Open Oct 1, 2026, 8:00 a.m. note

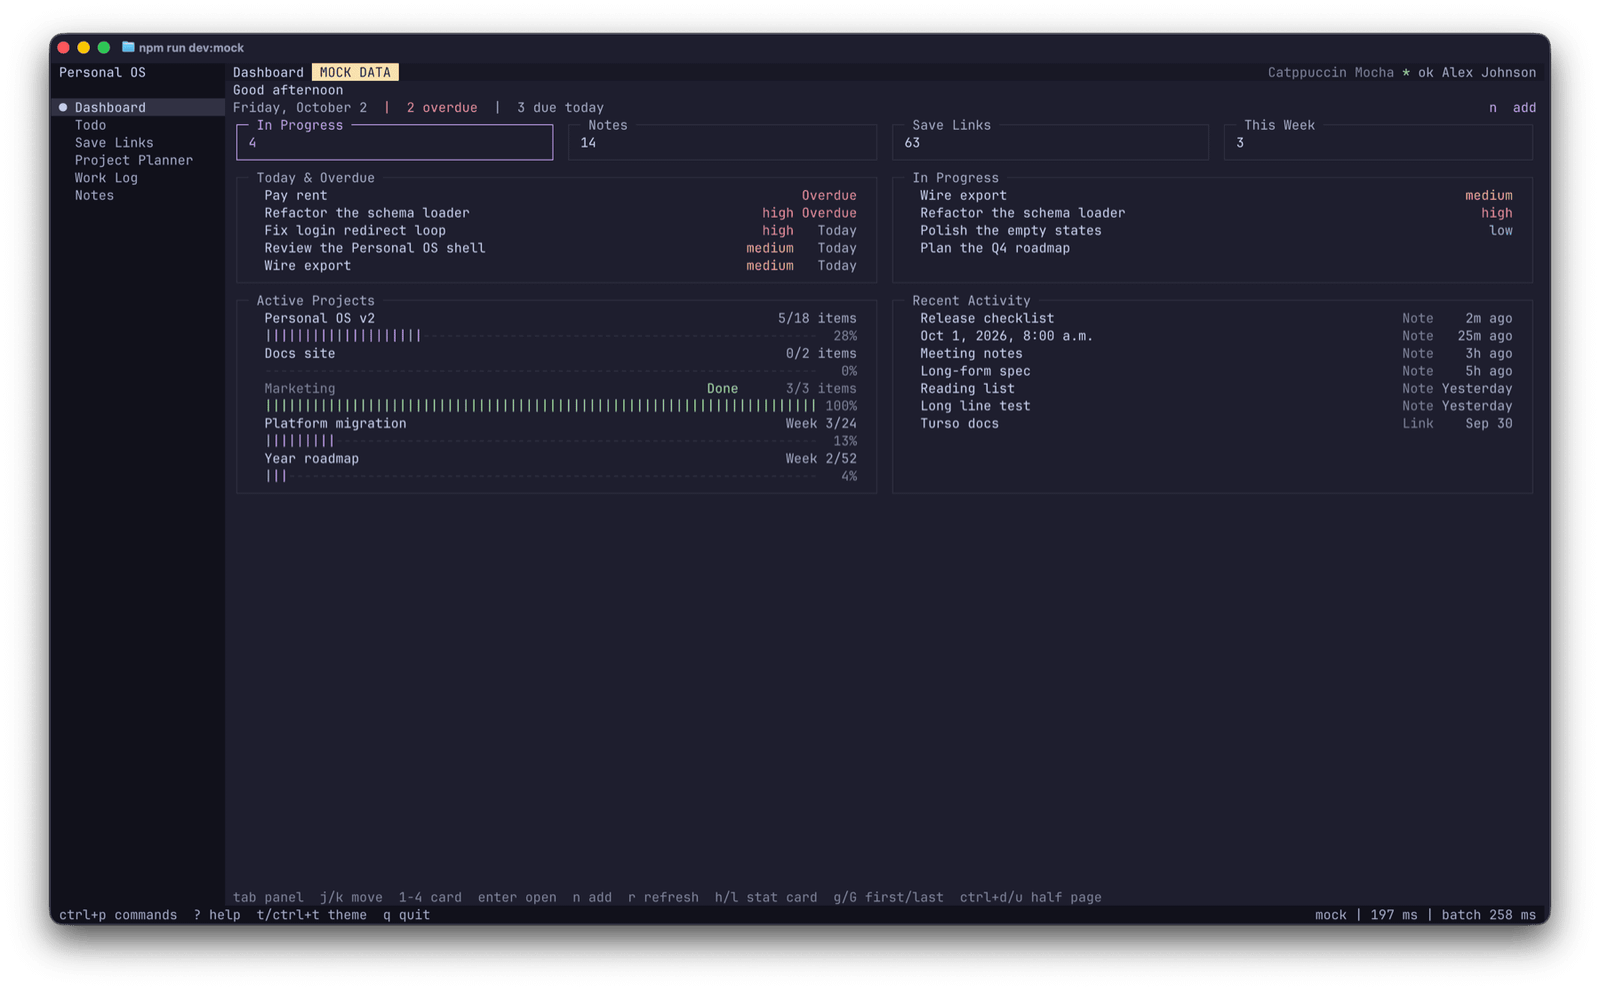pos(1216,336)
